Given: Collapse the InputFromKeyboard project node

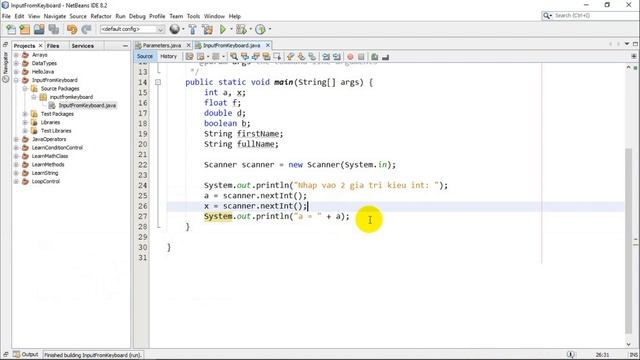Looking at the screenshot, I should click(x=16, y=80).
